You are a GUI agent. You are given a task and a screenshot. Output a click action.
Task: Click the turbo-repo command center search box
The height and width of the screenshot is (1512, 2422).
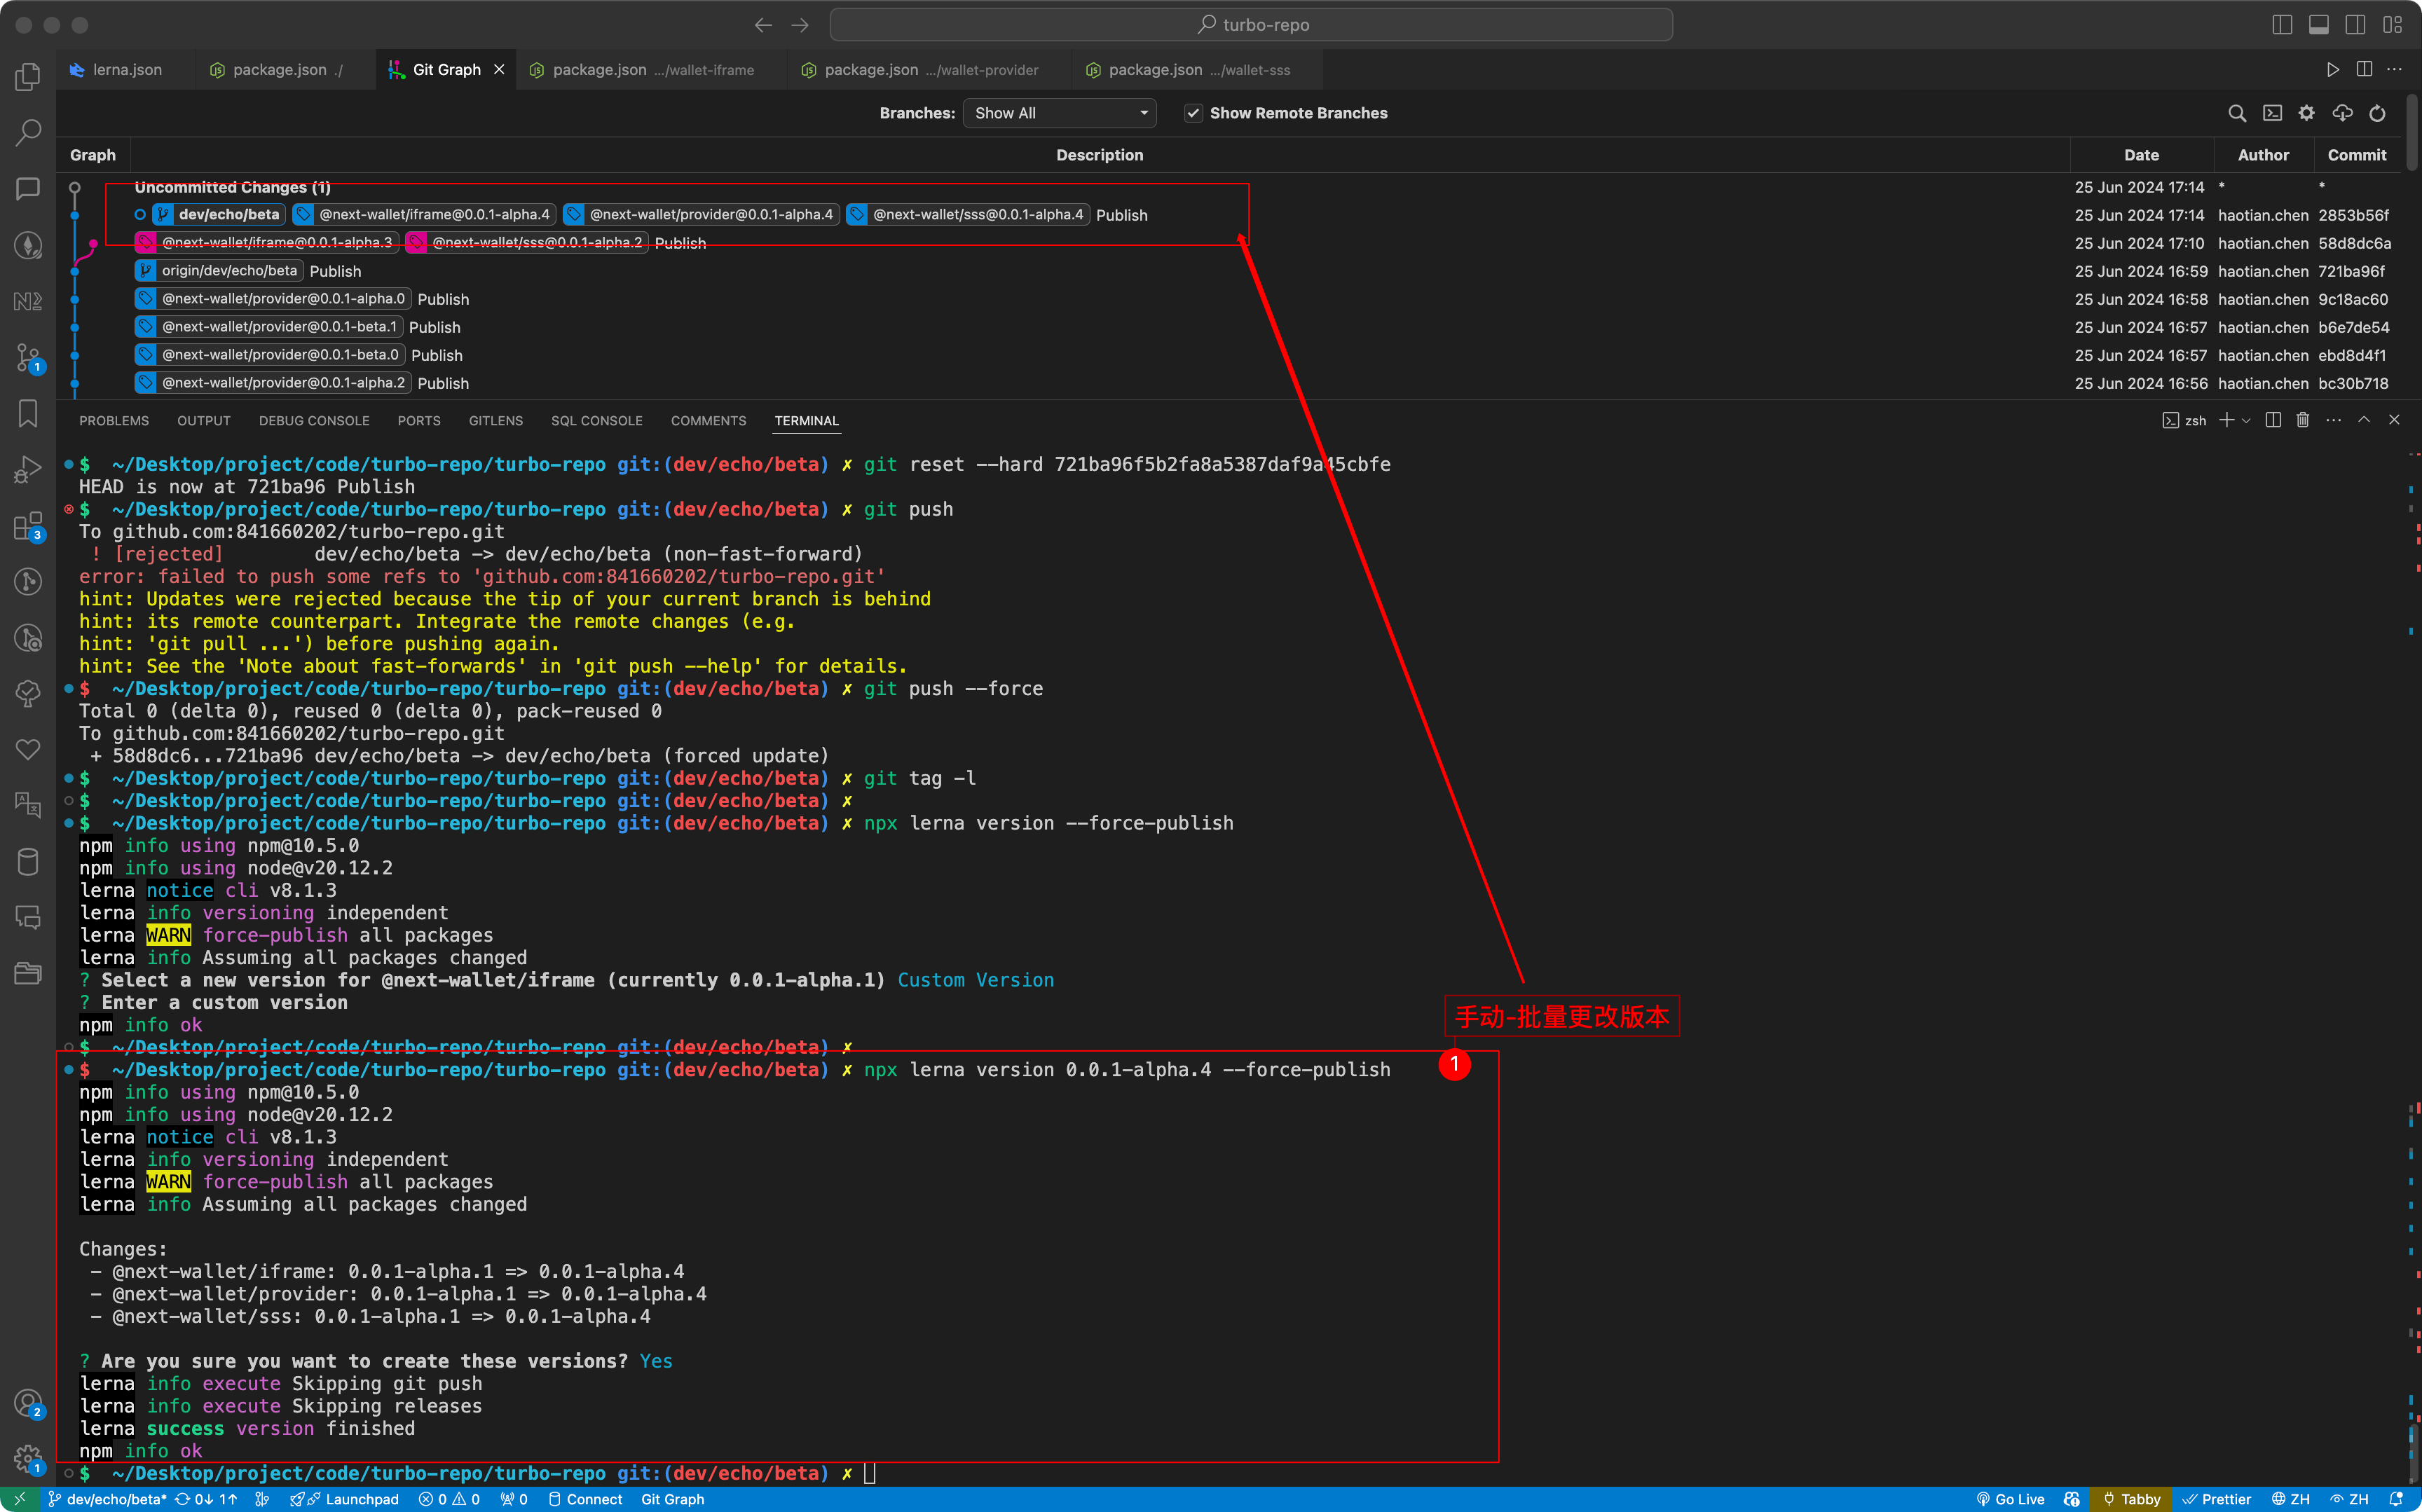[1251, 25]
